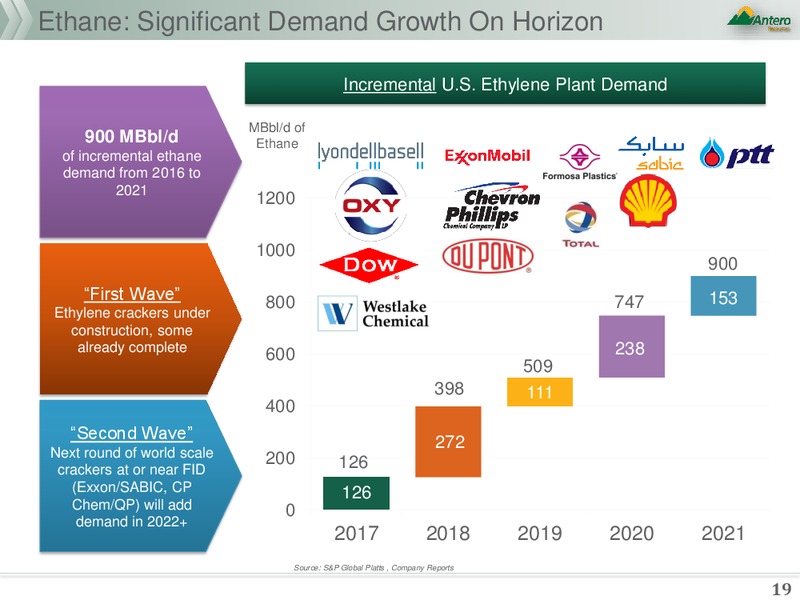
Task: Click the 1200 y-axis value
Action: (x=276, y=198)
